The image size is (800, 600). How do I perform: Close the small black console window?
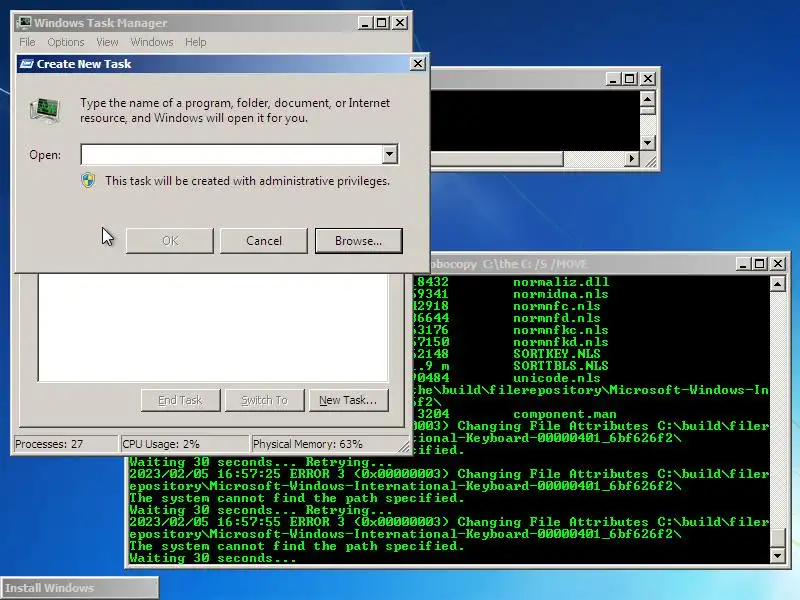(x=647, y=79)
